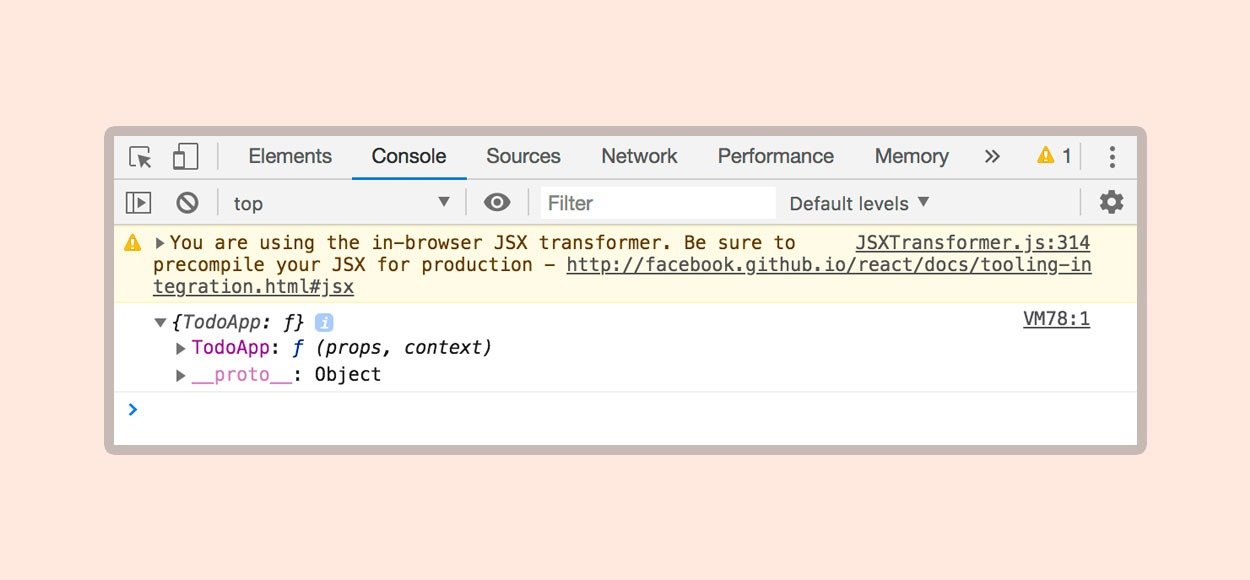
Task: Open the JSXTransformer.js:314 source link
Action: [972, 243]
